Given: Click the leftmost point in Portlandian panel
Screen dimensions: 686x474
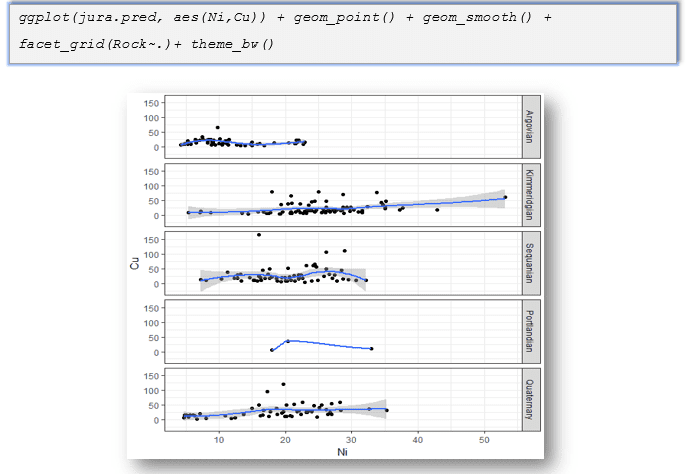Looking at the screenshot, I should pyautogui.click(x=271, y=350).
